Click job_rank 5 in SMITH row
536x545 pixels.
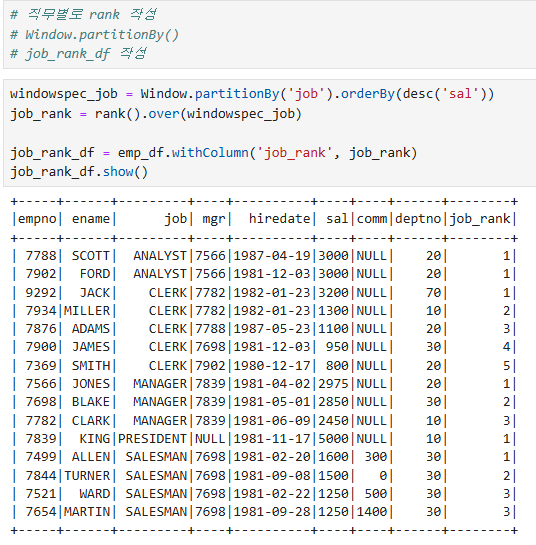[507, 366]
